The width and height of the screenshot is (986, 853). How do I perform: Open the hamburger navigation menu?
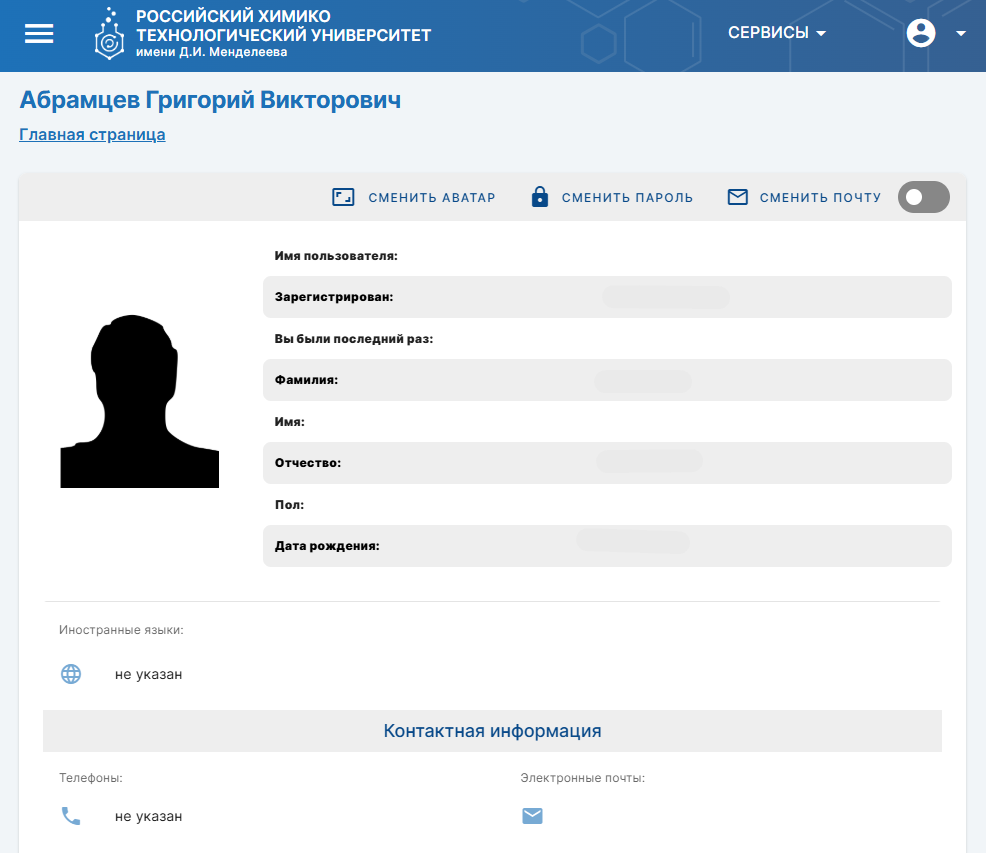click(39, 33)
